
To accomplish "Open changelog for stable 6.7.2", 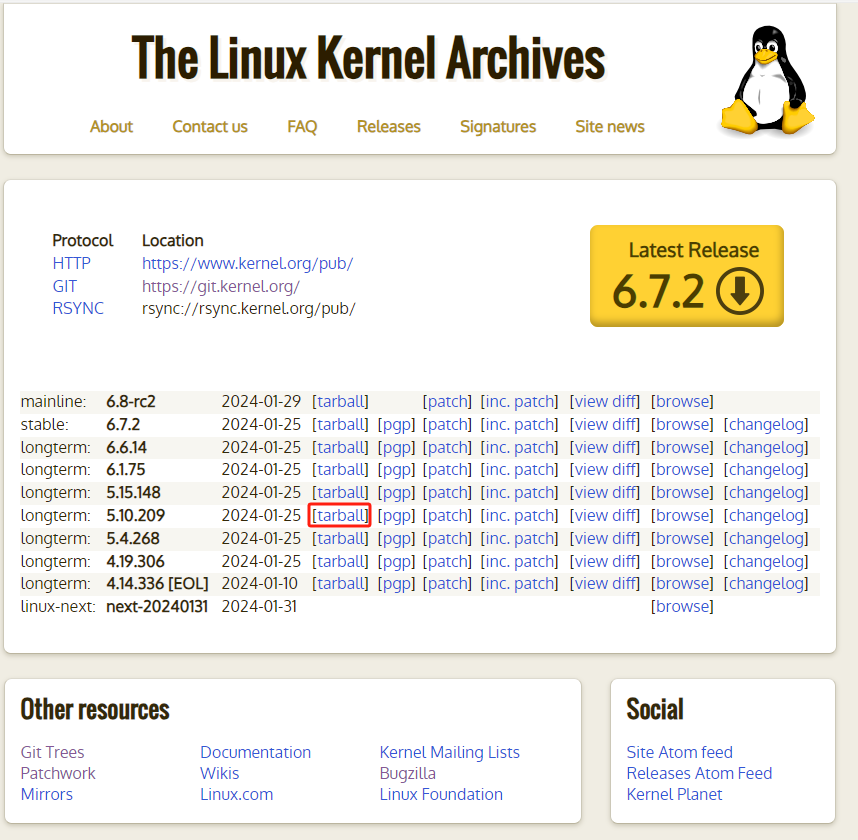I will [x=766, y=425].
